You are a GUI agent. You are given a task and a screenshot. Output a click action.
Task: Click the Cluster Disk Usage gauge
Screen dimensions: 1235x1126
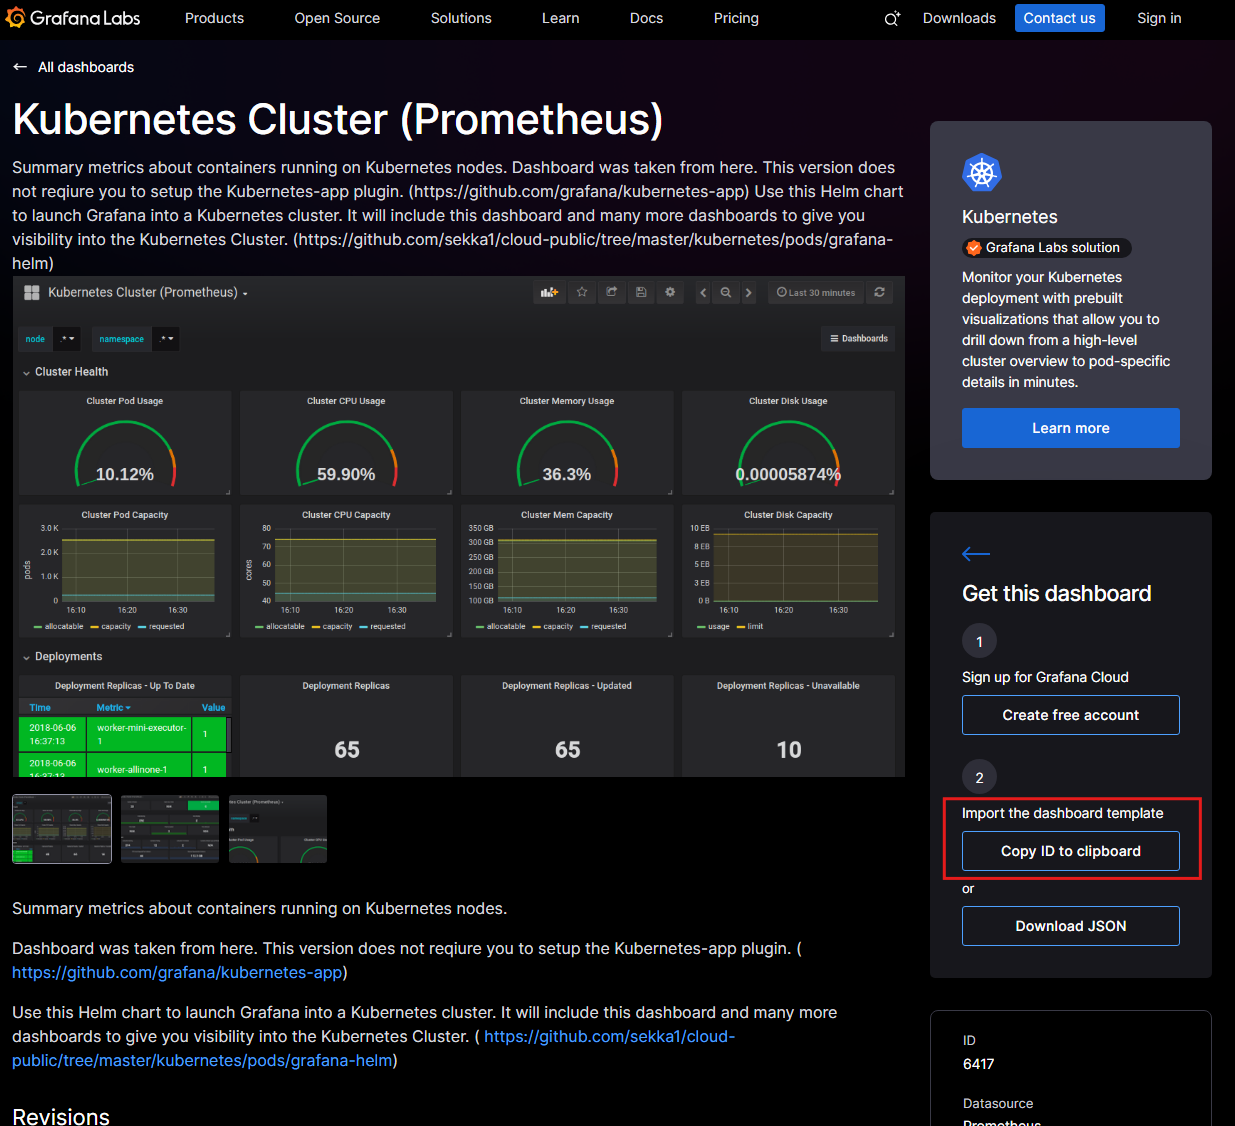[788, 452]
